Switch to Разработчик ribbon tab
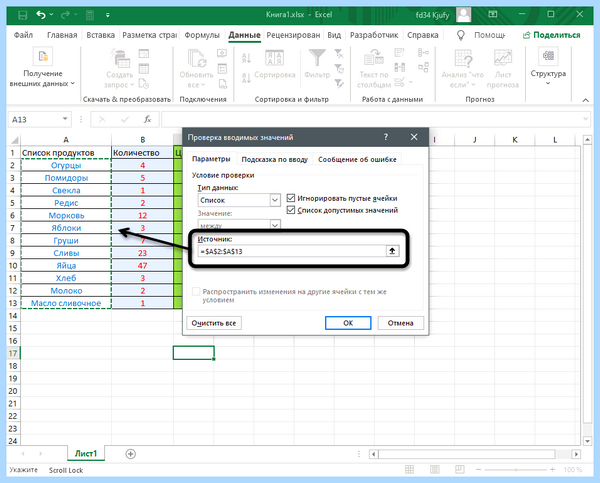The height and width of the screenshot is (483, 600). 374,35
